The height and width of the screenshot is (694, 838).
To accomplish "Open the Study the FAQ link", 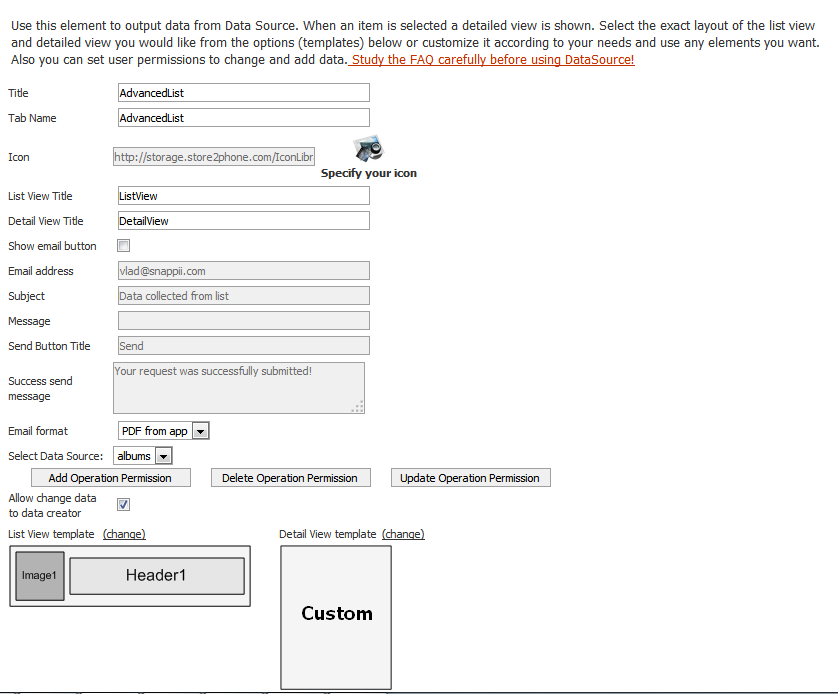I will coord(492,60).
